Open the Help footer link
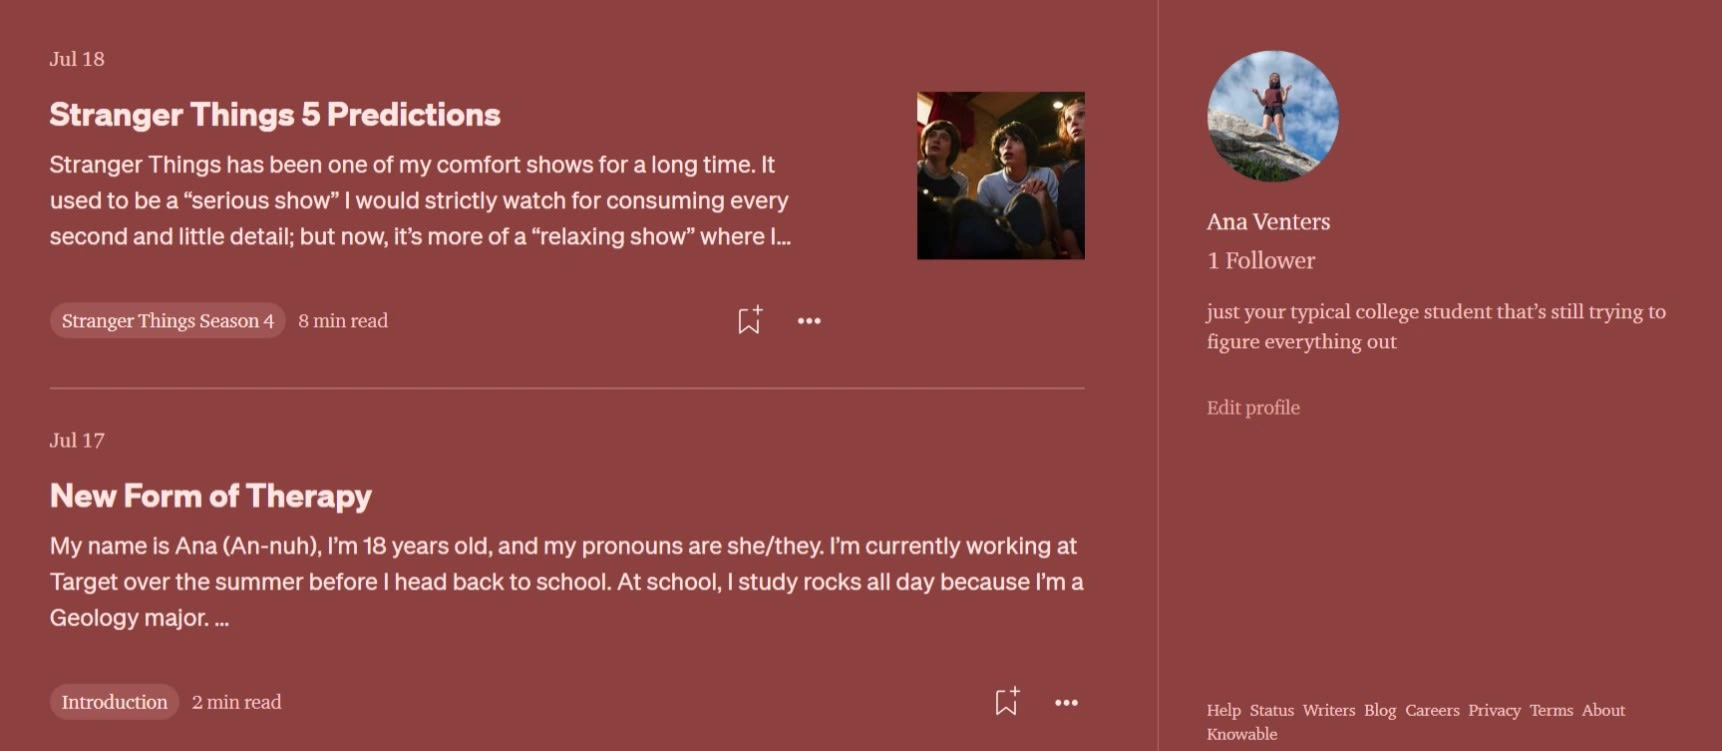 point(1223,711)
